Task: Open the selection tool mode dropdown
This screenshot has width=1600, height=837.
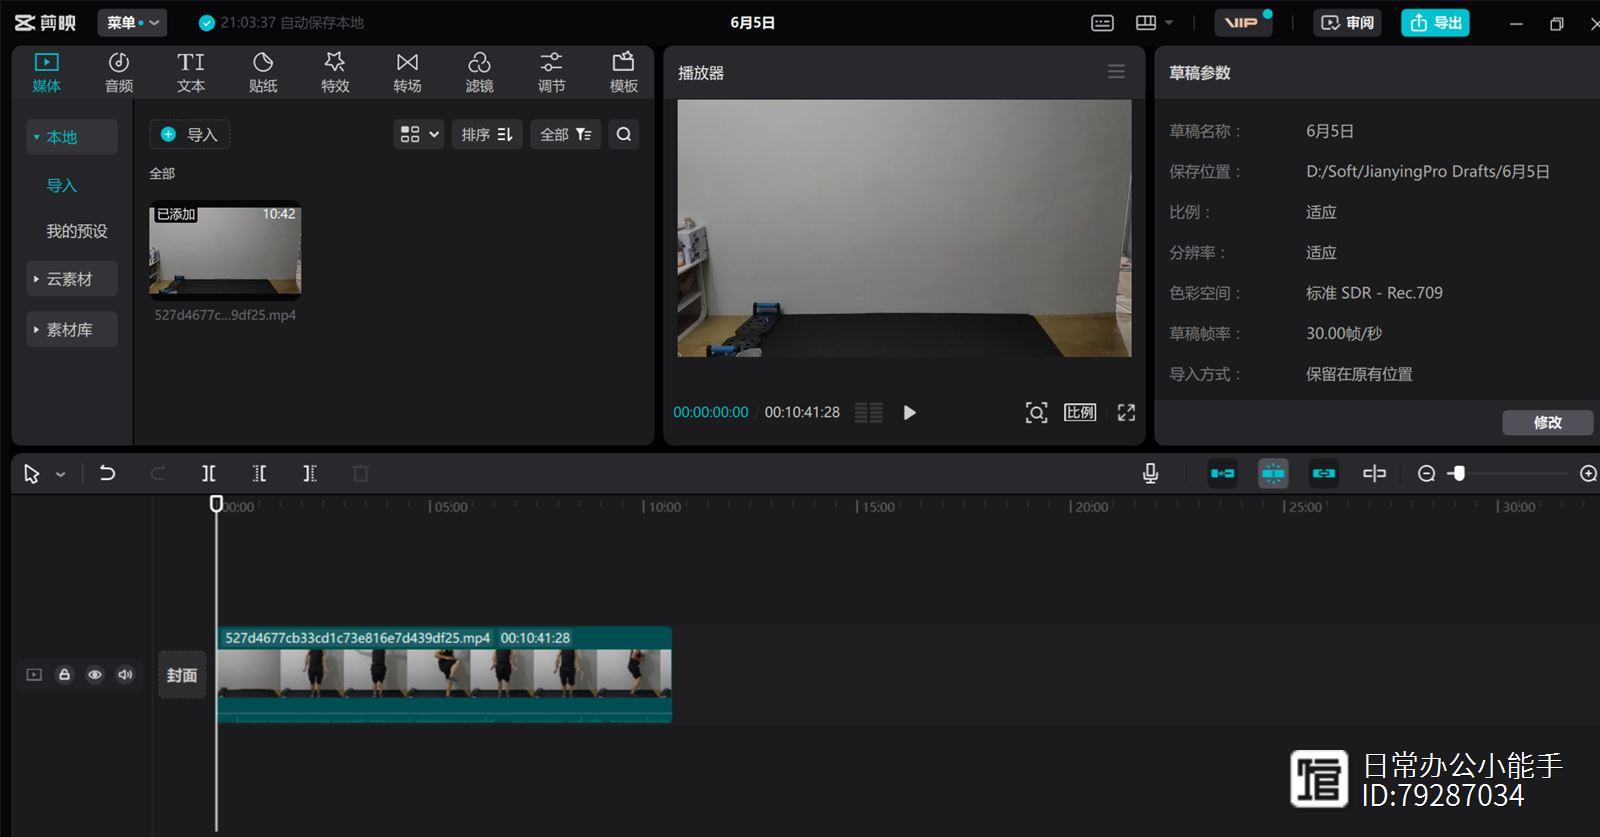Action: [x=60, y=474]
